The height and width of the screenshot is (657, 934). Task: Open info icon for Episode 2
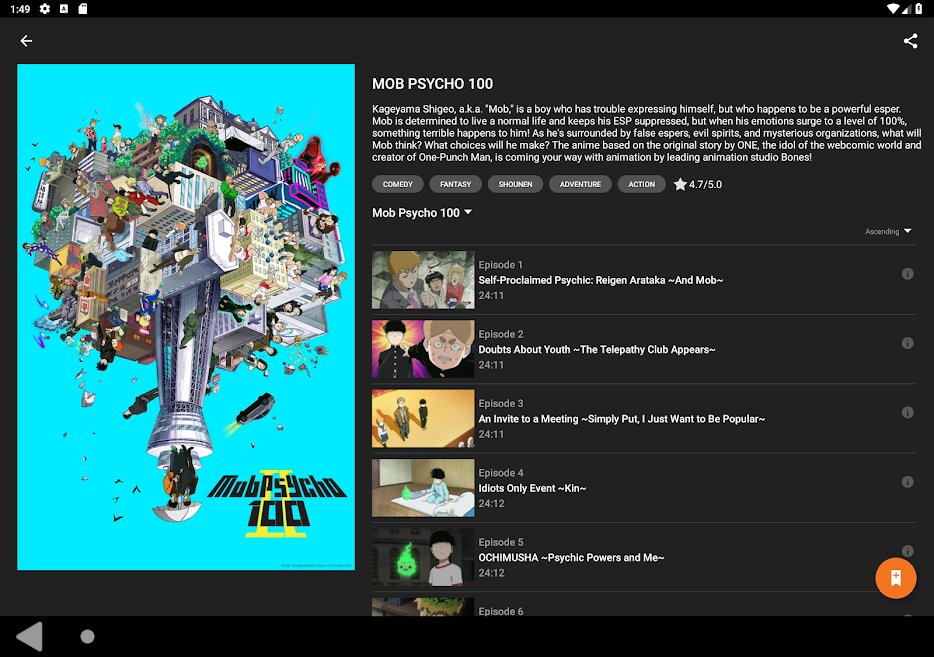pos(907,343)
